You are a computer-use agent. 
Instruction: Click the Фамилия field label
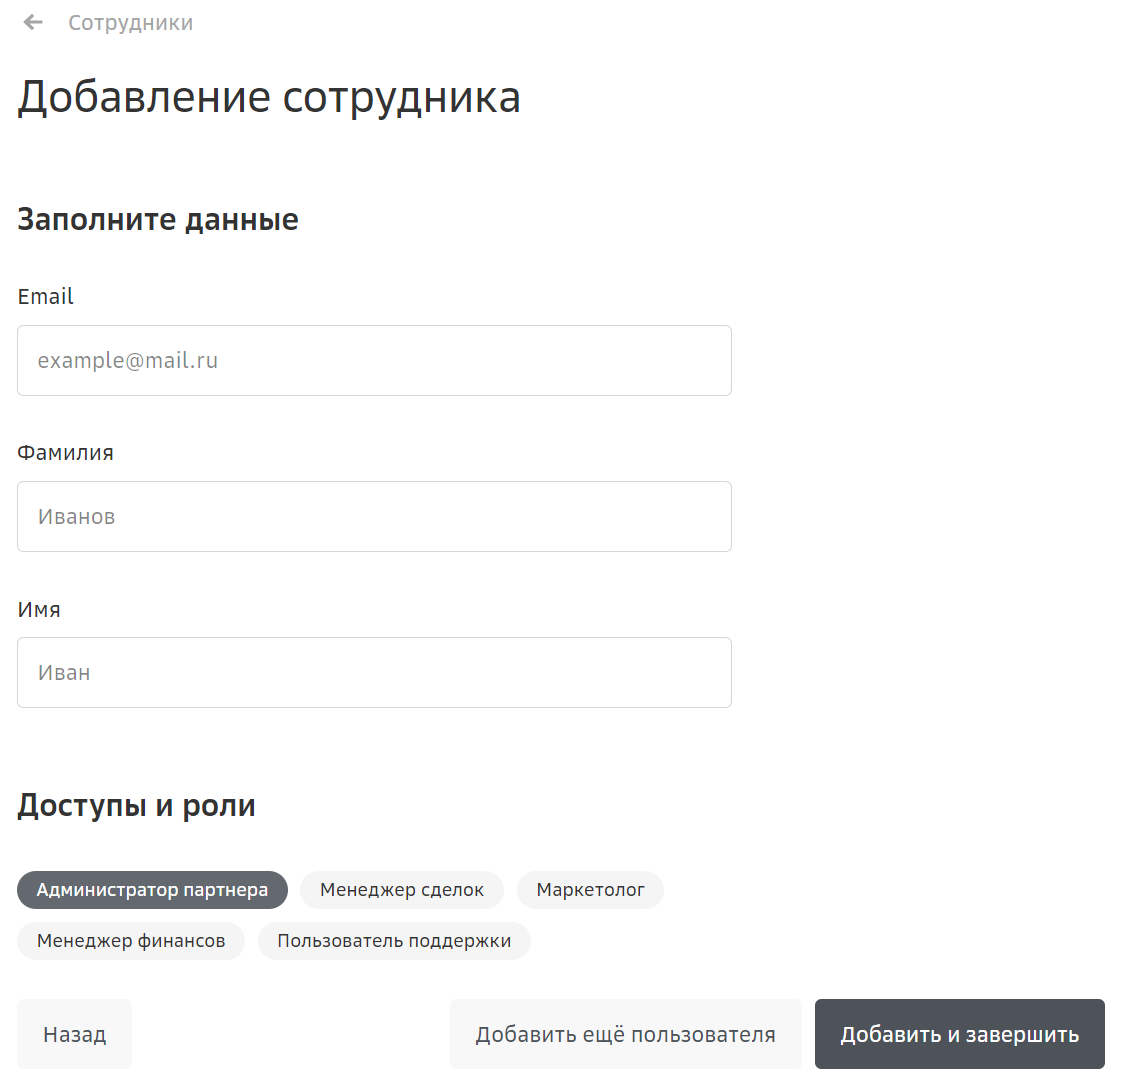(x=66, y=453)
